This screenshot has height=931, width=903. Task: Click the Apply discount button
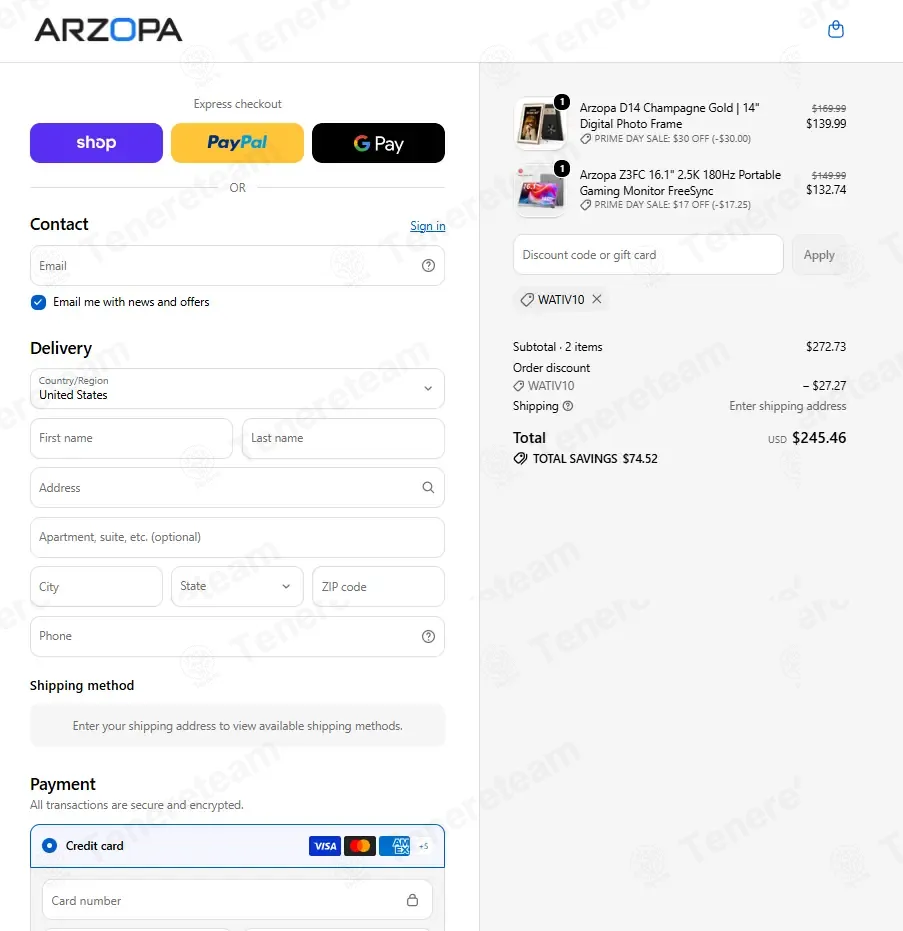pos(819,255)
